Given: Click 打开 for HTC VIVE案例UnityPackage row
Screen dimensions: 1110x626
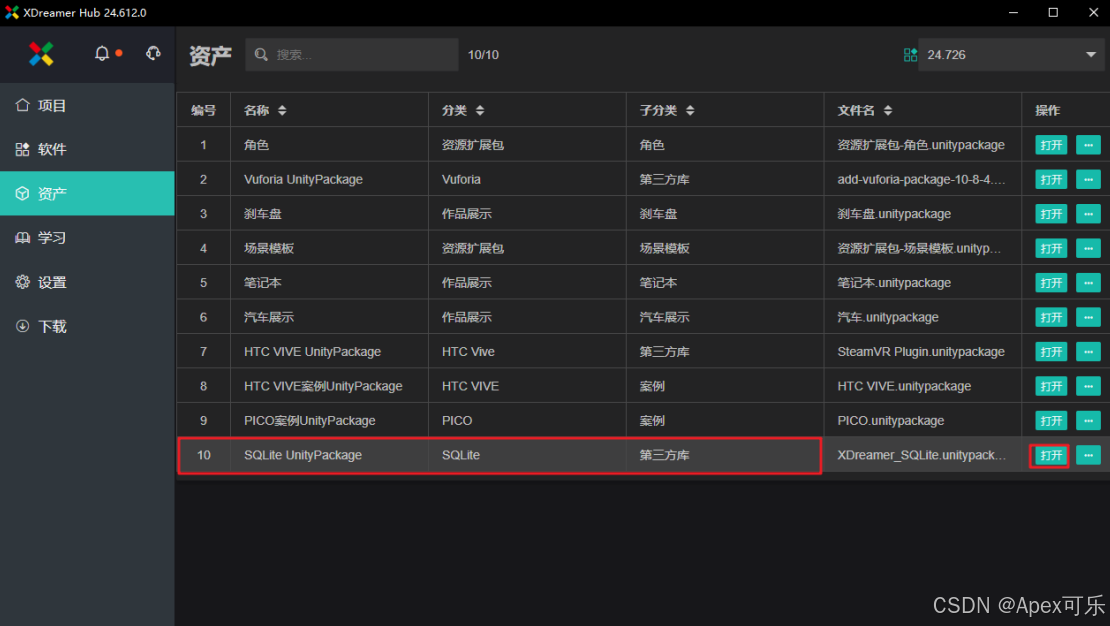Looking at the screenshot, I should click(x=1051, y=386).
